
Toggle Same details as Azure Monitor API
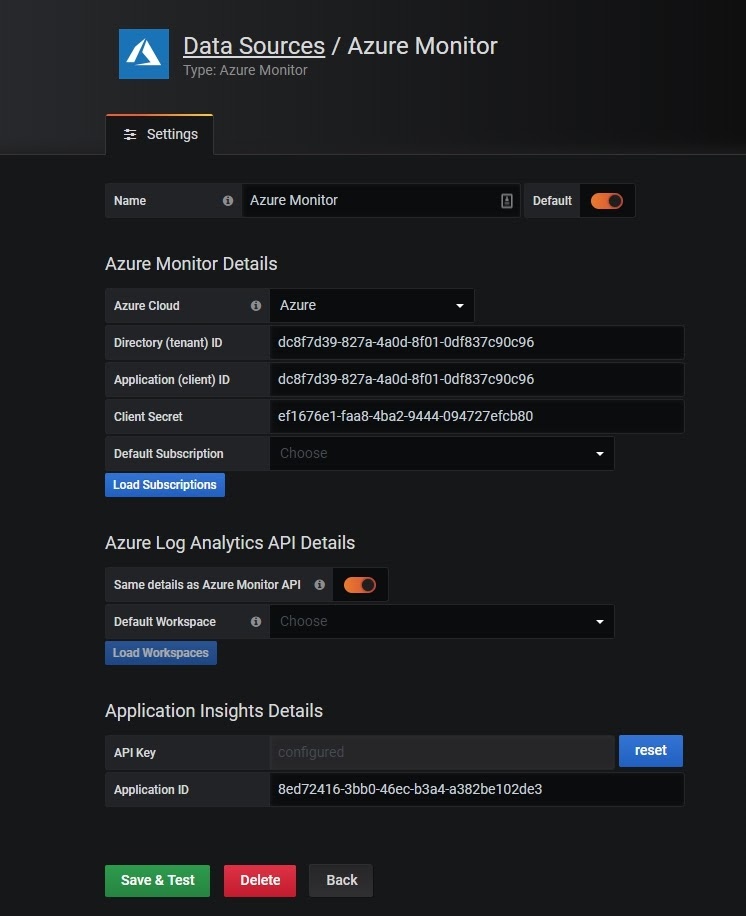coord(359,585)
